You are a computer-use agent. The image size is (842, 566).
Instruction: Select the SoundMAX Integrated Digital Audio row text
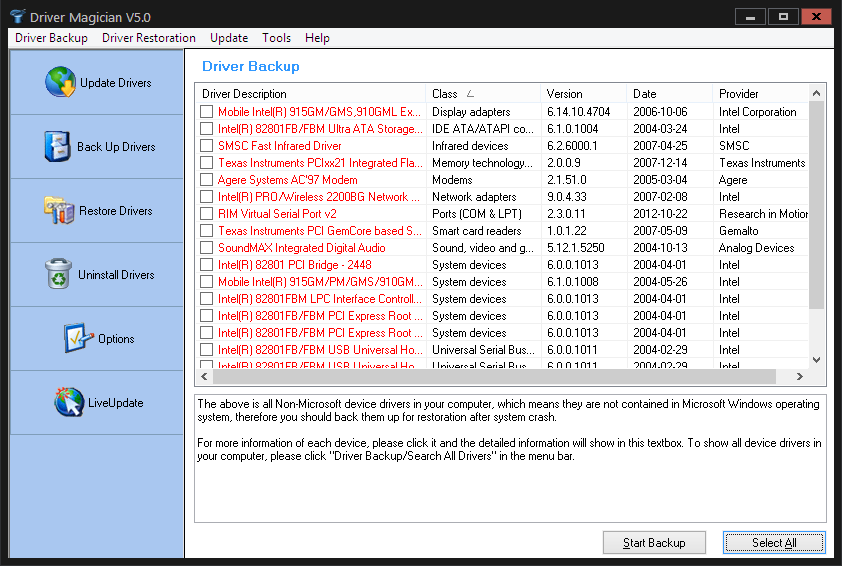click(302, 248)
